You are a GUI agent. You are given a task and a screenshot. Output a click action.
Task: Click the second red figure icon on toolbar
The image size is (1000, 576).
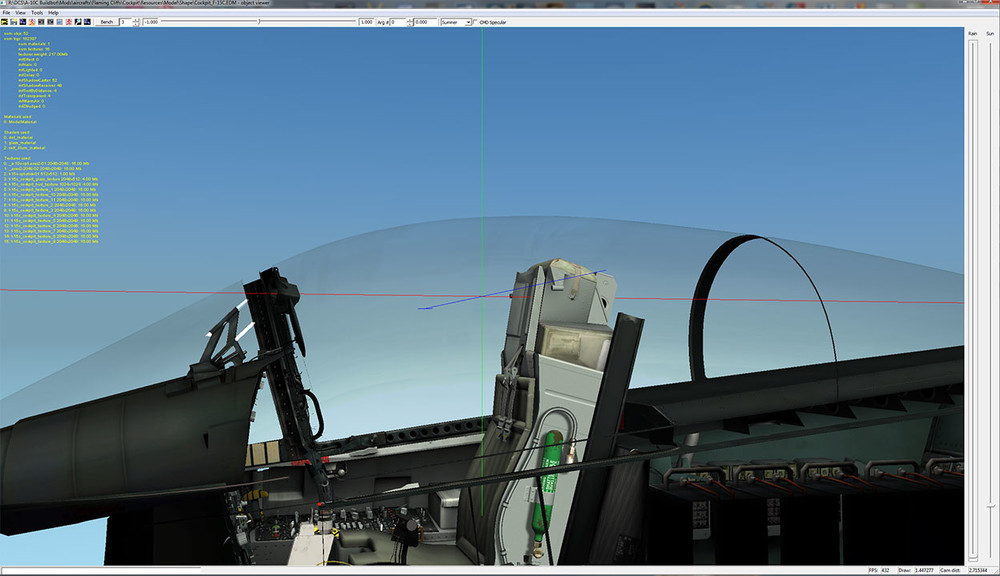[x=68, y=20]
